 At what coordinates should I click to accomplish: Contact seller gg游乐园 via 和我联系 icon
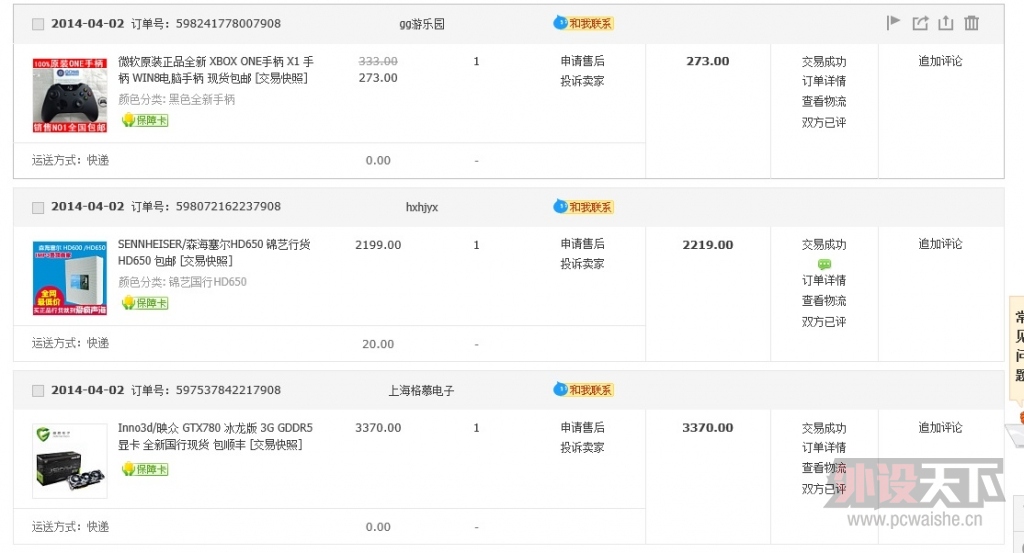click(583, 24)
